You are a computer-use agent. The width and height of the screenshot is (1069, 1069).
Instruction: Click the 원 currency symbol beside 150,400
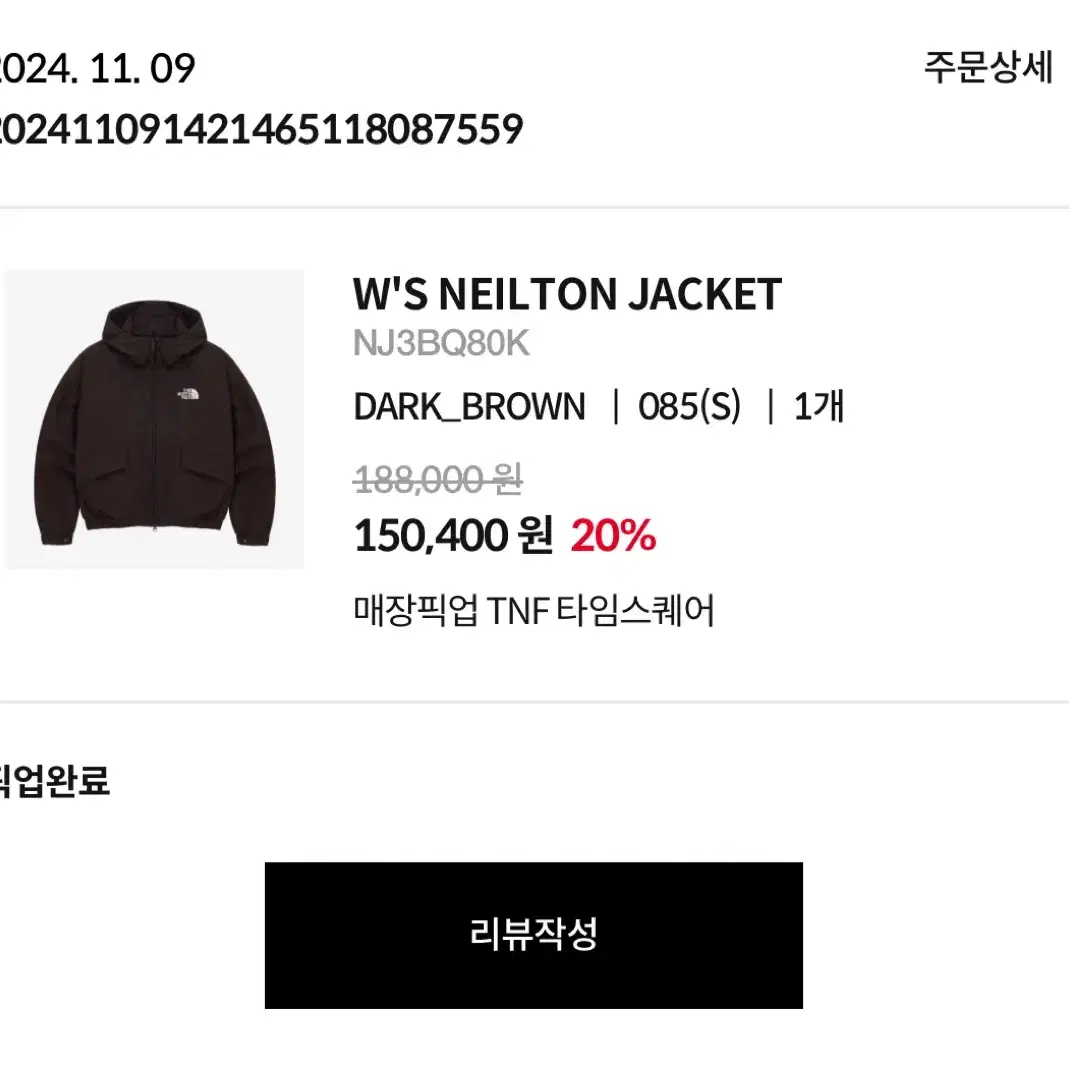[x=535, y=535]
